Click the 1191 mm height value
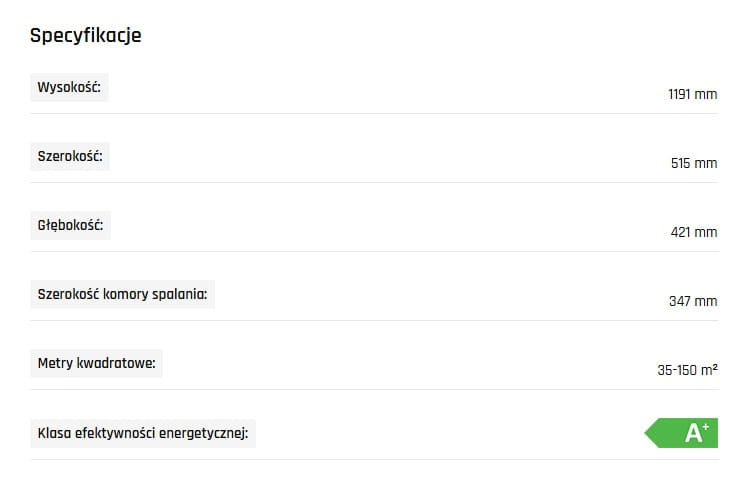The width and height of the screenshot is (746, 494). (x=693, y=95)
